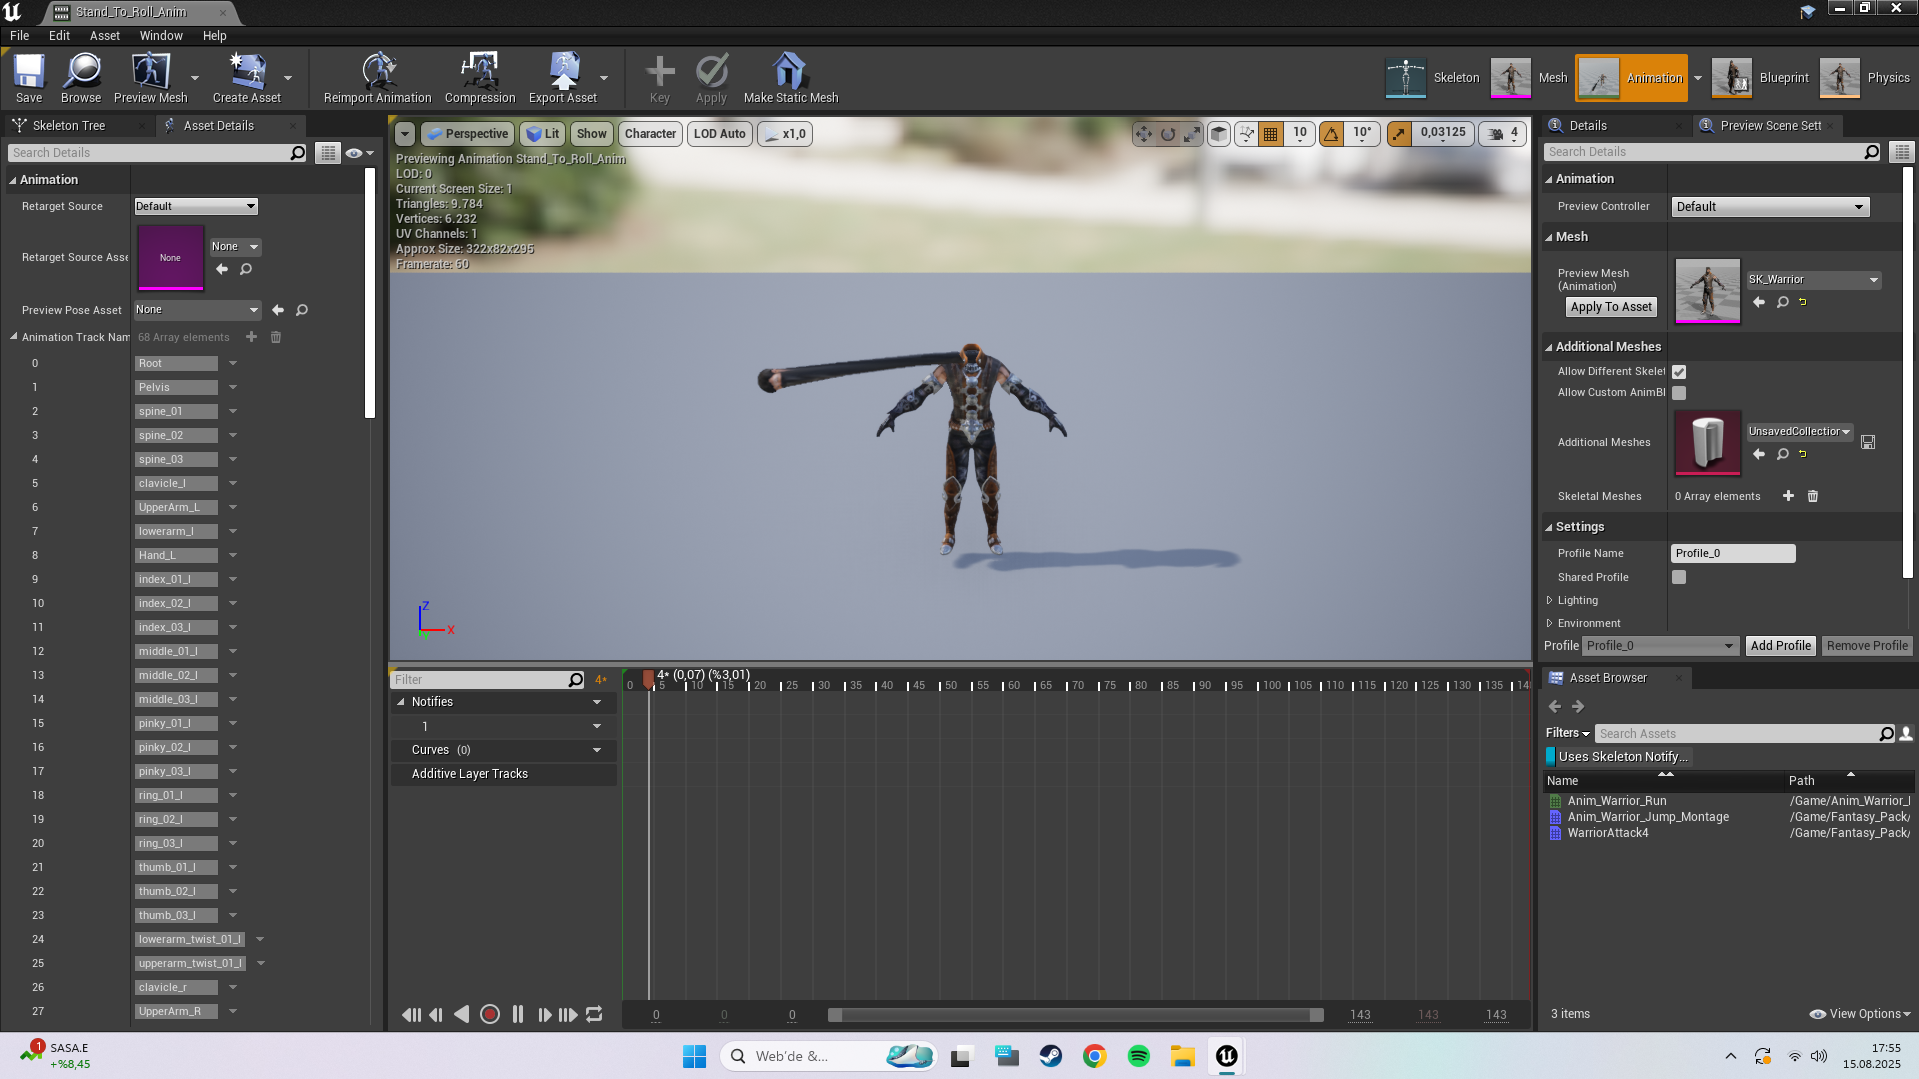Image resolution: width=1919 pixels, height=1079 pixels.
Task: Open animation Compression settings
Action: click(480, 78)
